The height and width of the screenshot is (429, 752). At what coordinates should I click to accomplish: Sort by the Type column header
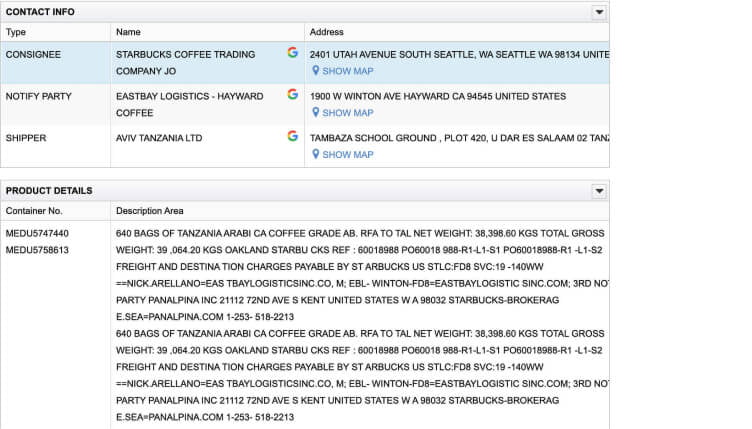tap(16, 32)
